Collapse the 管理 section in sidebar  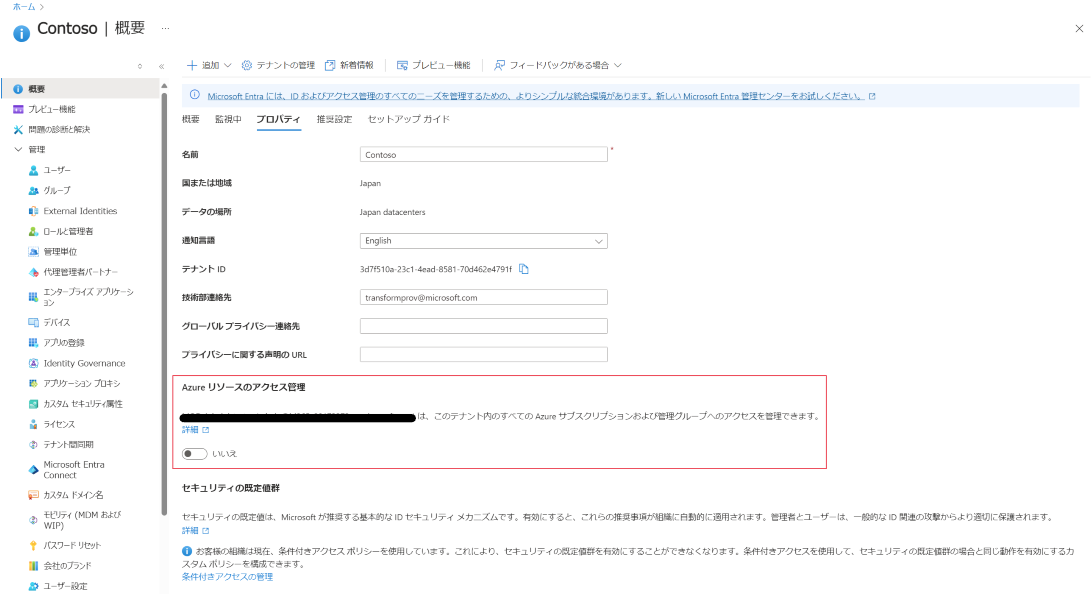pos(18,149)
